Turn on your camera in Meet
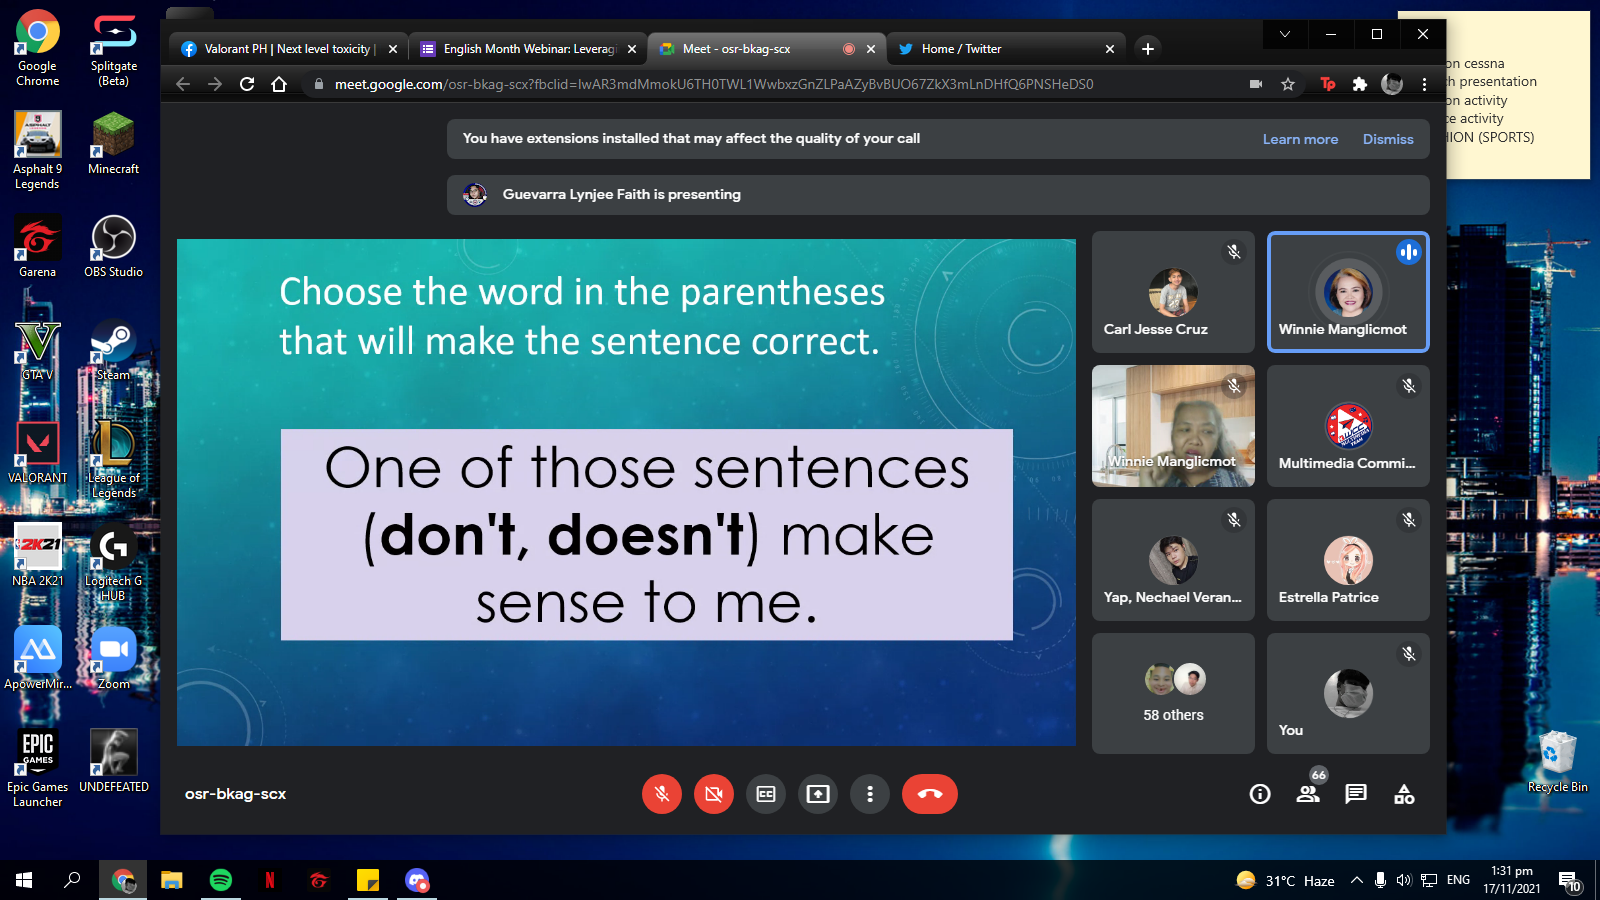 point(714,794)
